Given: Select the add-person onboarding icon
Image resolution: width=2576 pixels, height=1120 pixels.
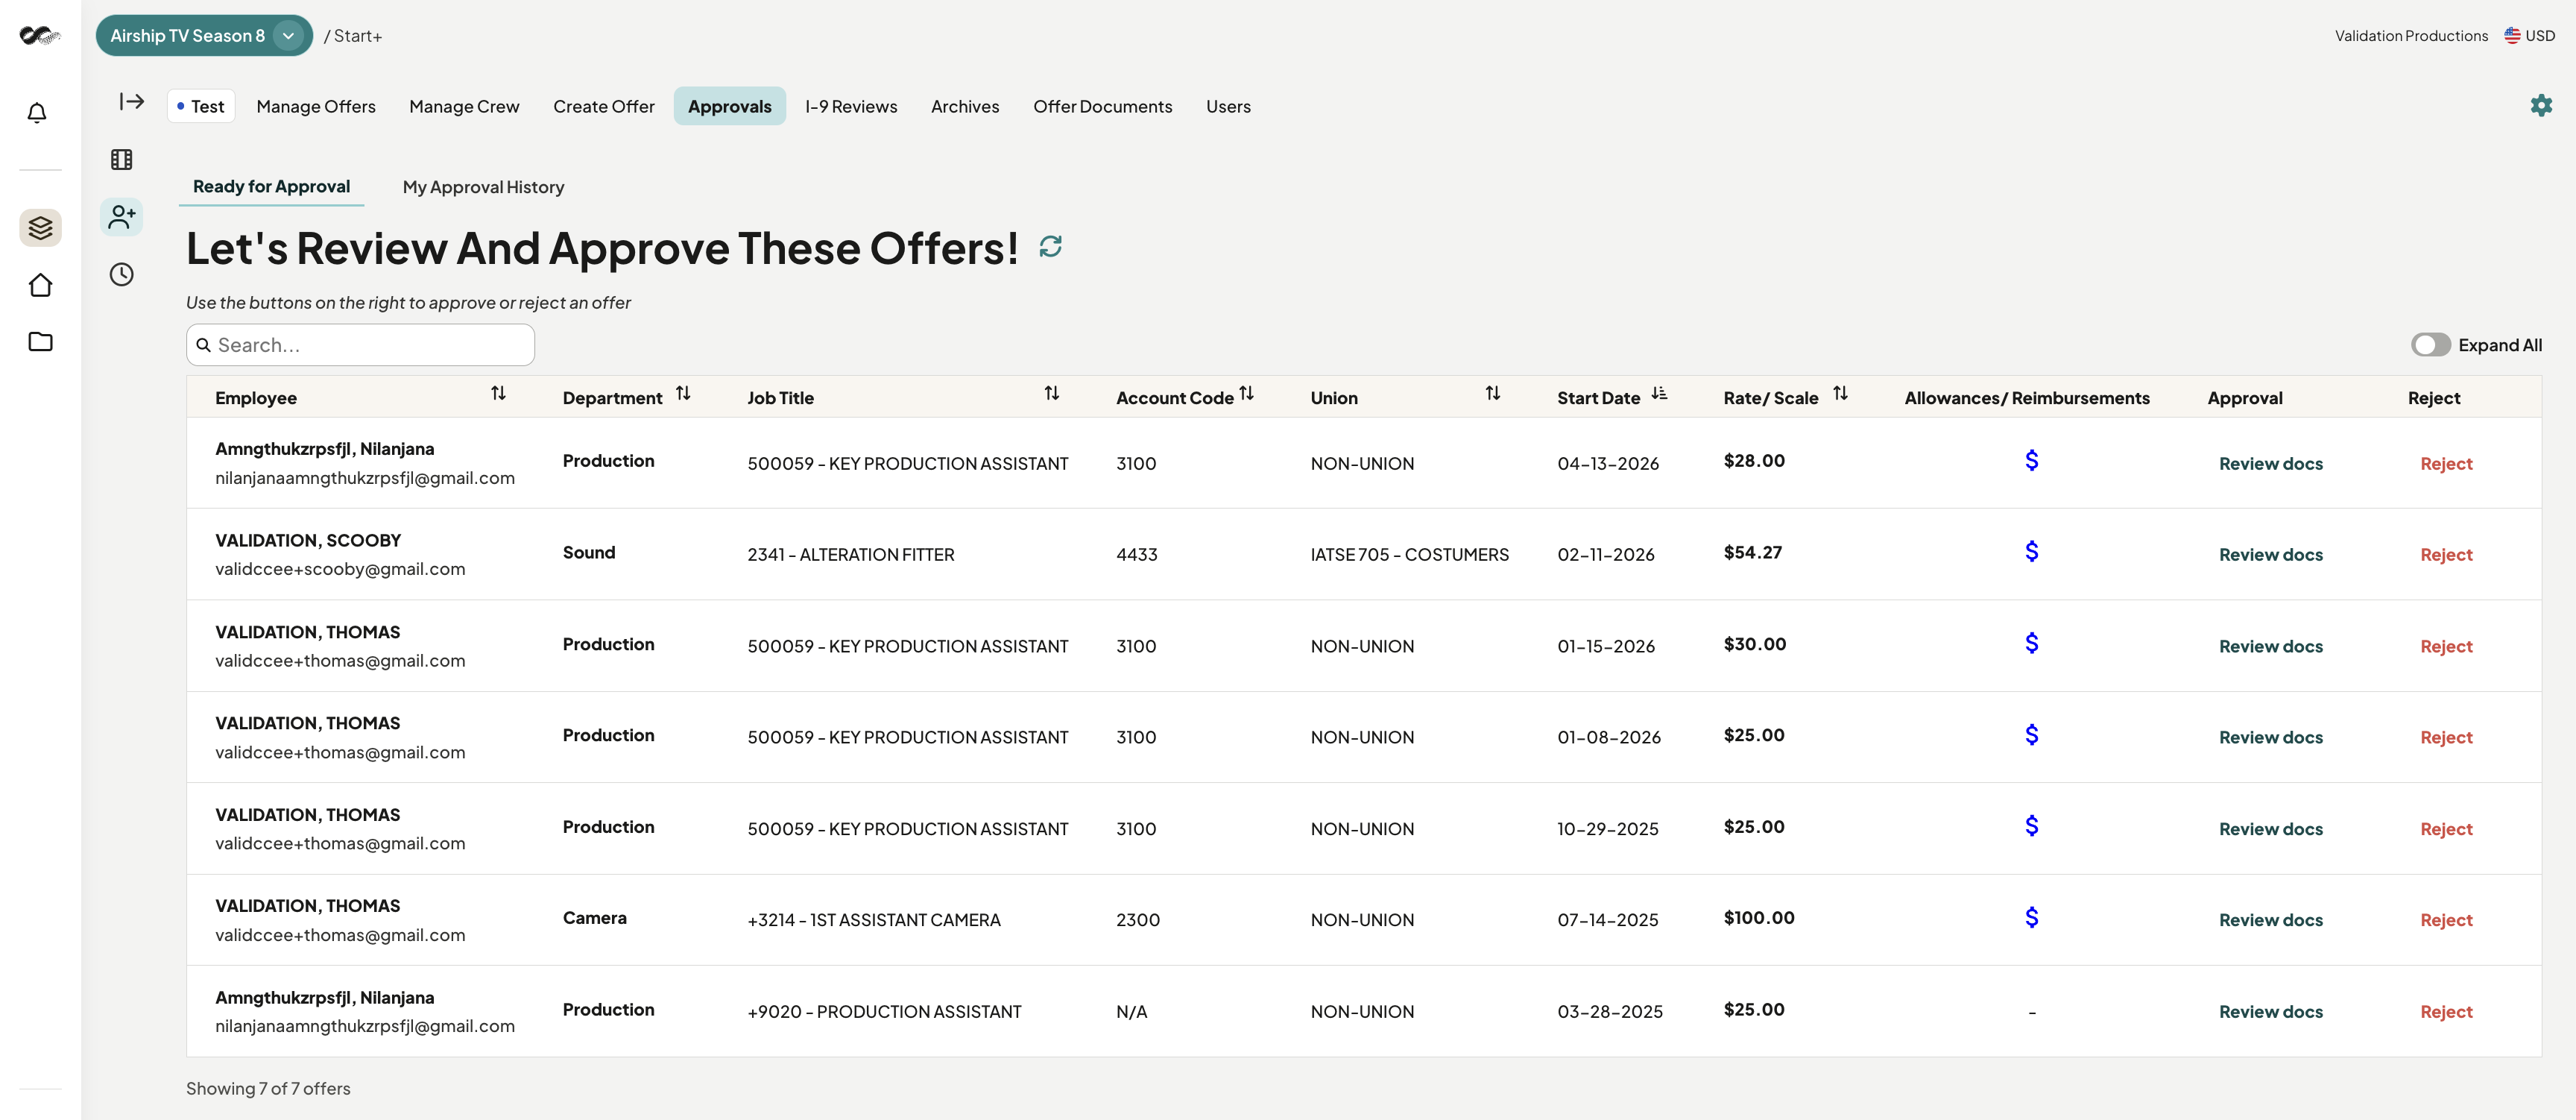Looking at the screenshot, I should (x=121, y=217).
